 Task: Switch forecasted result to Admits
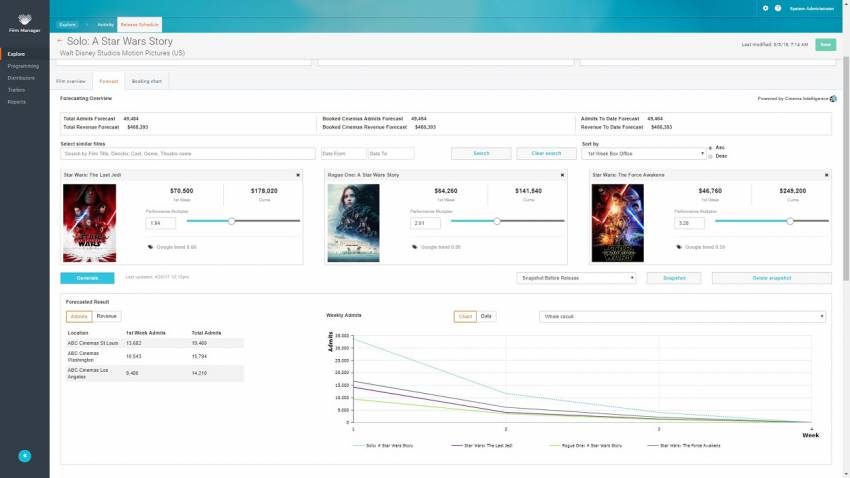[79, 316]
